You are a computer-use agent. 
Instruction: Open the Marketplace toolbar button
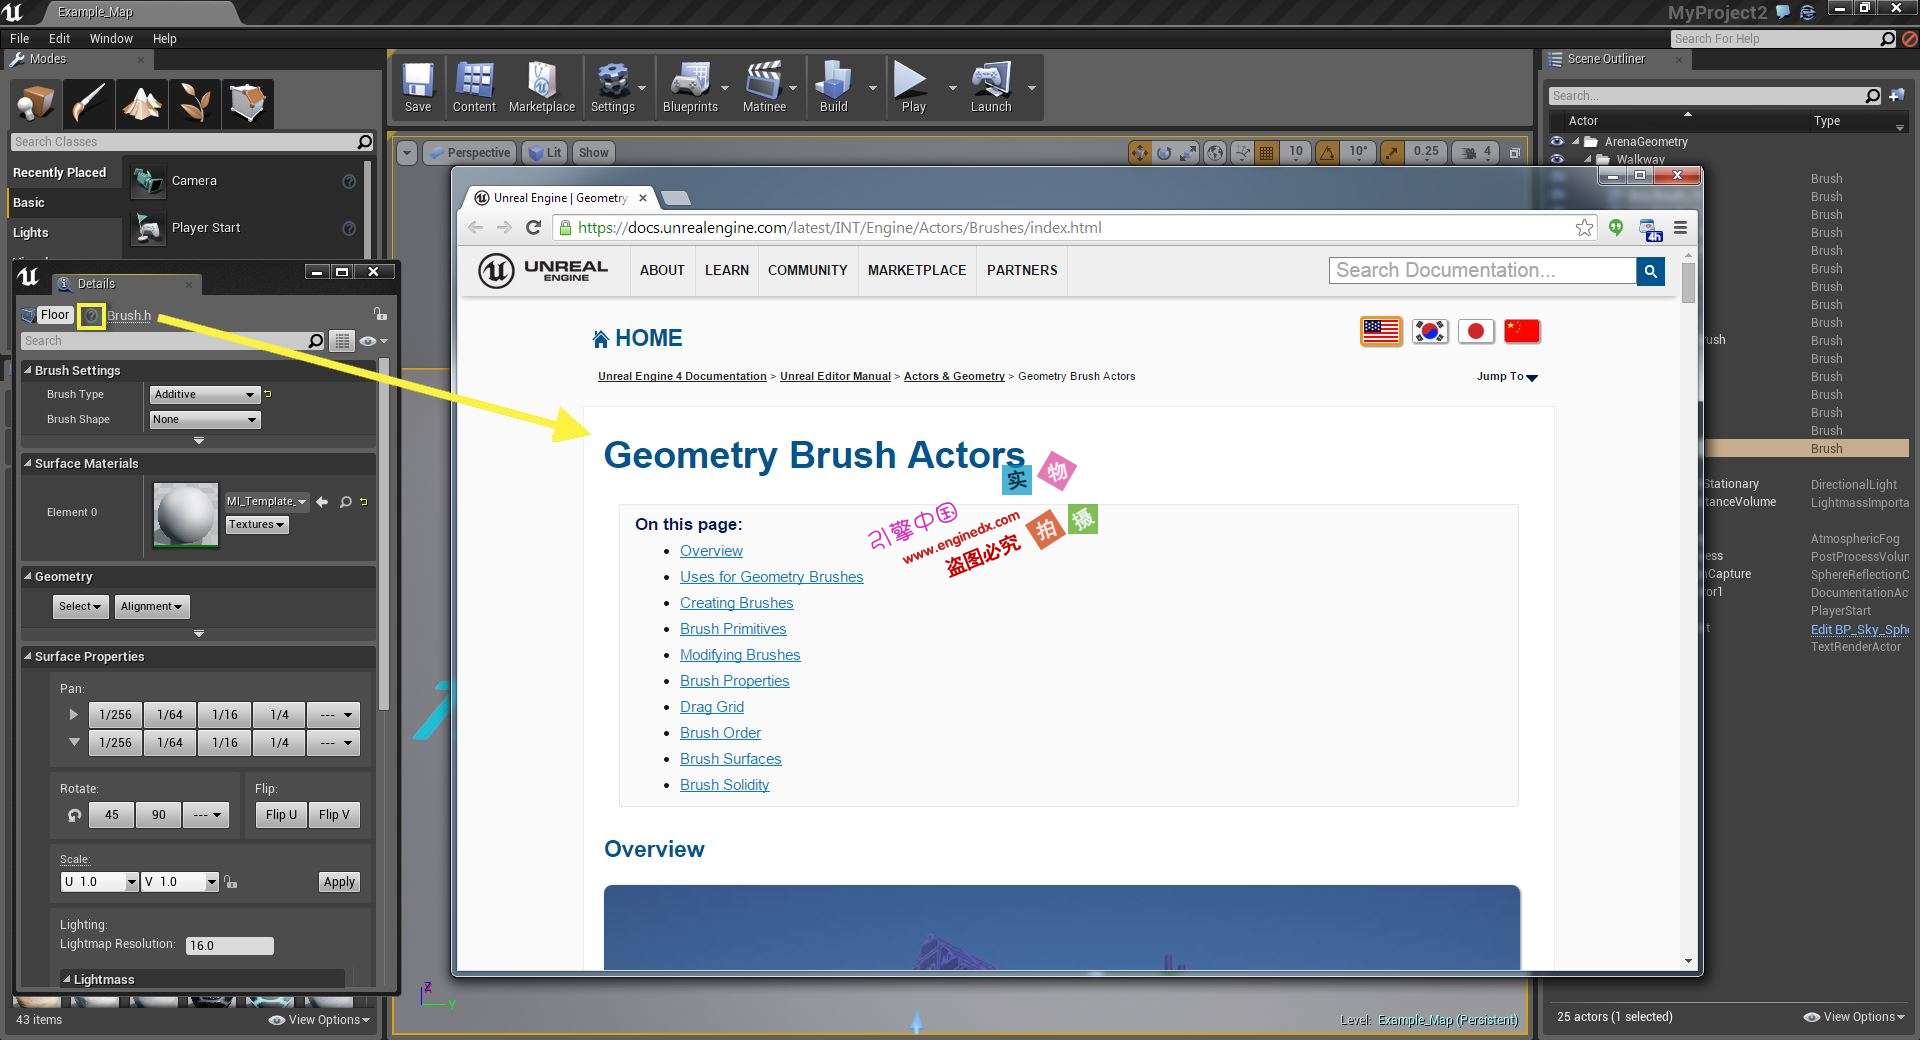tap(542, 87)
